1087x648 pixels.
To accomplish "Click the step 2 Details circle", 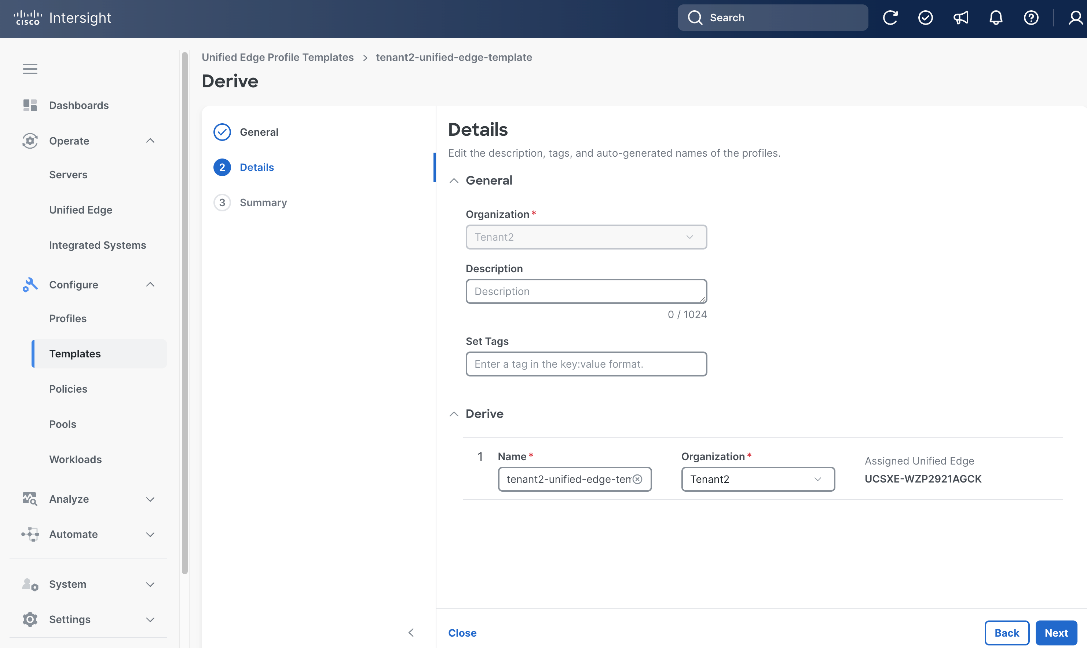I will 222,167.
